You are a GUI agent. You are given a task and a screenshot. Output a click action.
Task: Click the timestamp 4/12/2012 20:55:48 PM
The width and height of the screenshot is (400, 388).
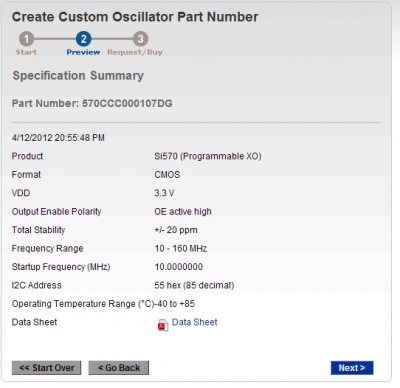coord(58,138)
